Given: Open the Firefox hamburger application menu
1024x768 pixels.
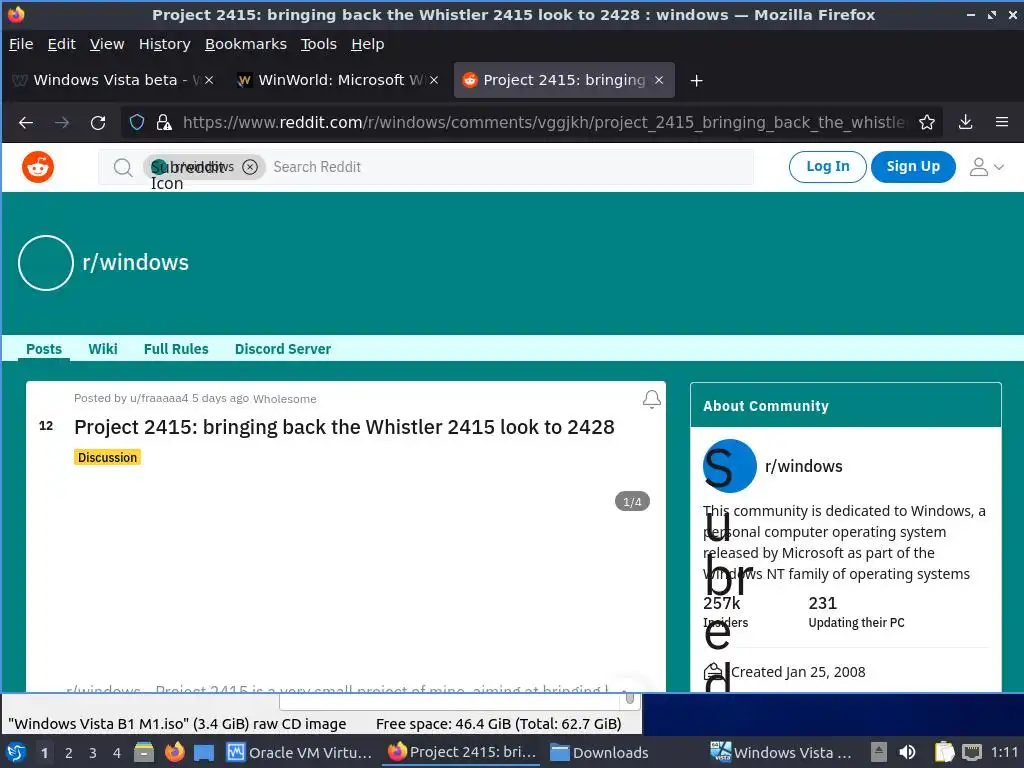Looking at the screenshot, I should click(1002, 122).
